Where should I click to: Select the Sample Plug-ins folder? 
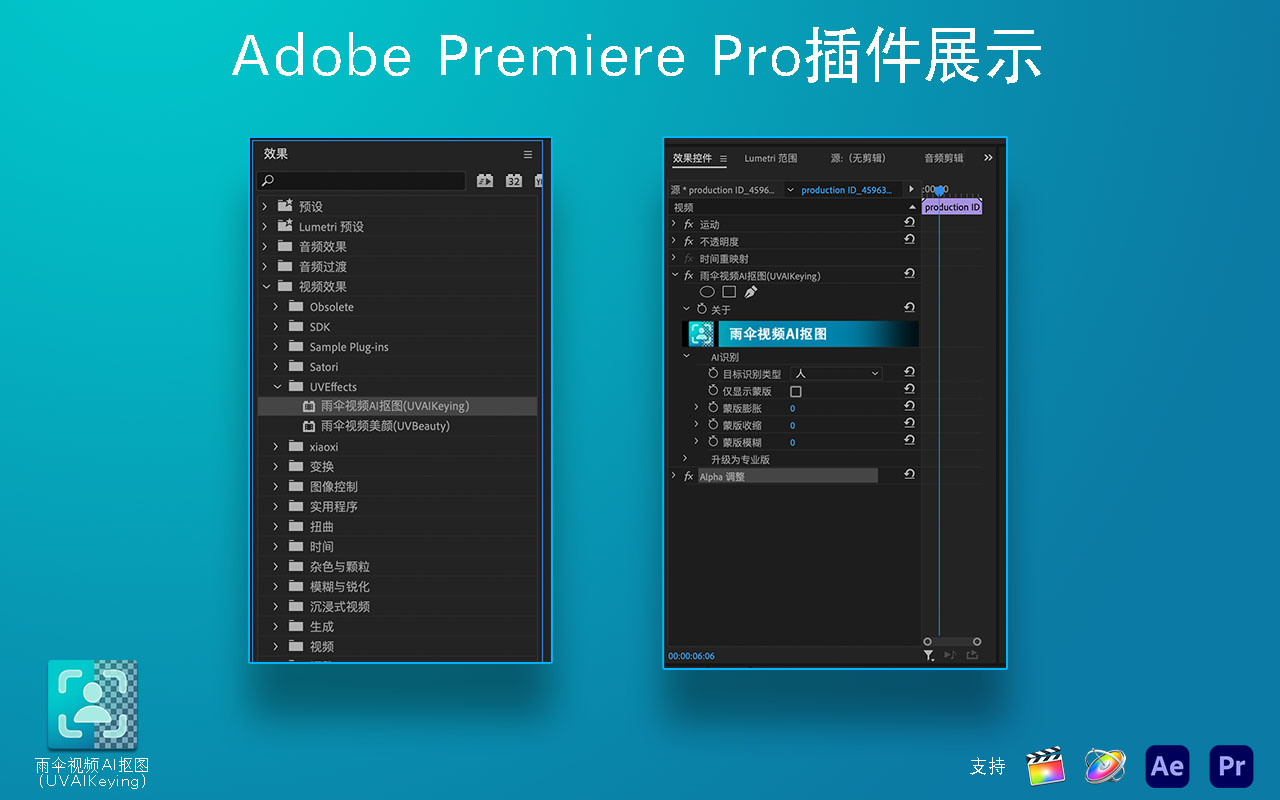pos(349,347)
